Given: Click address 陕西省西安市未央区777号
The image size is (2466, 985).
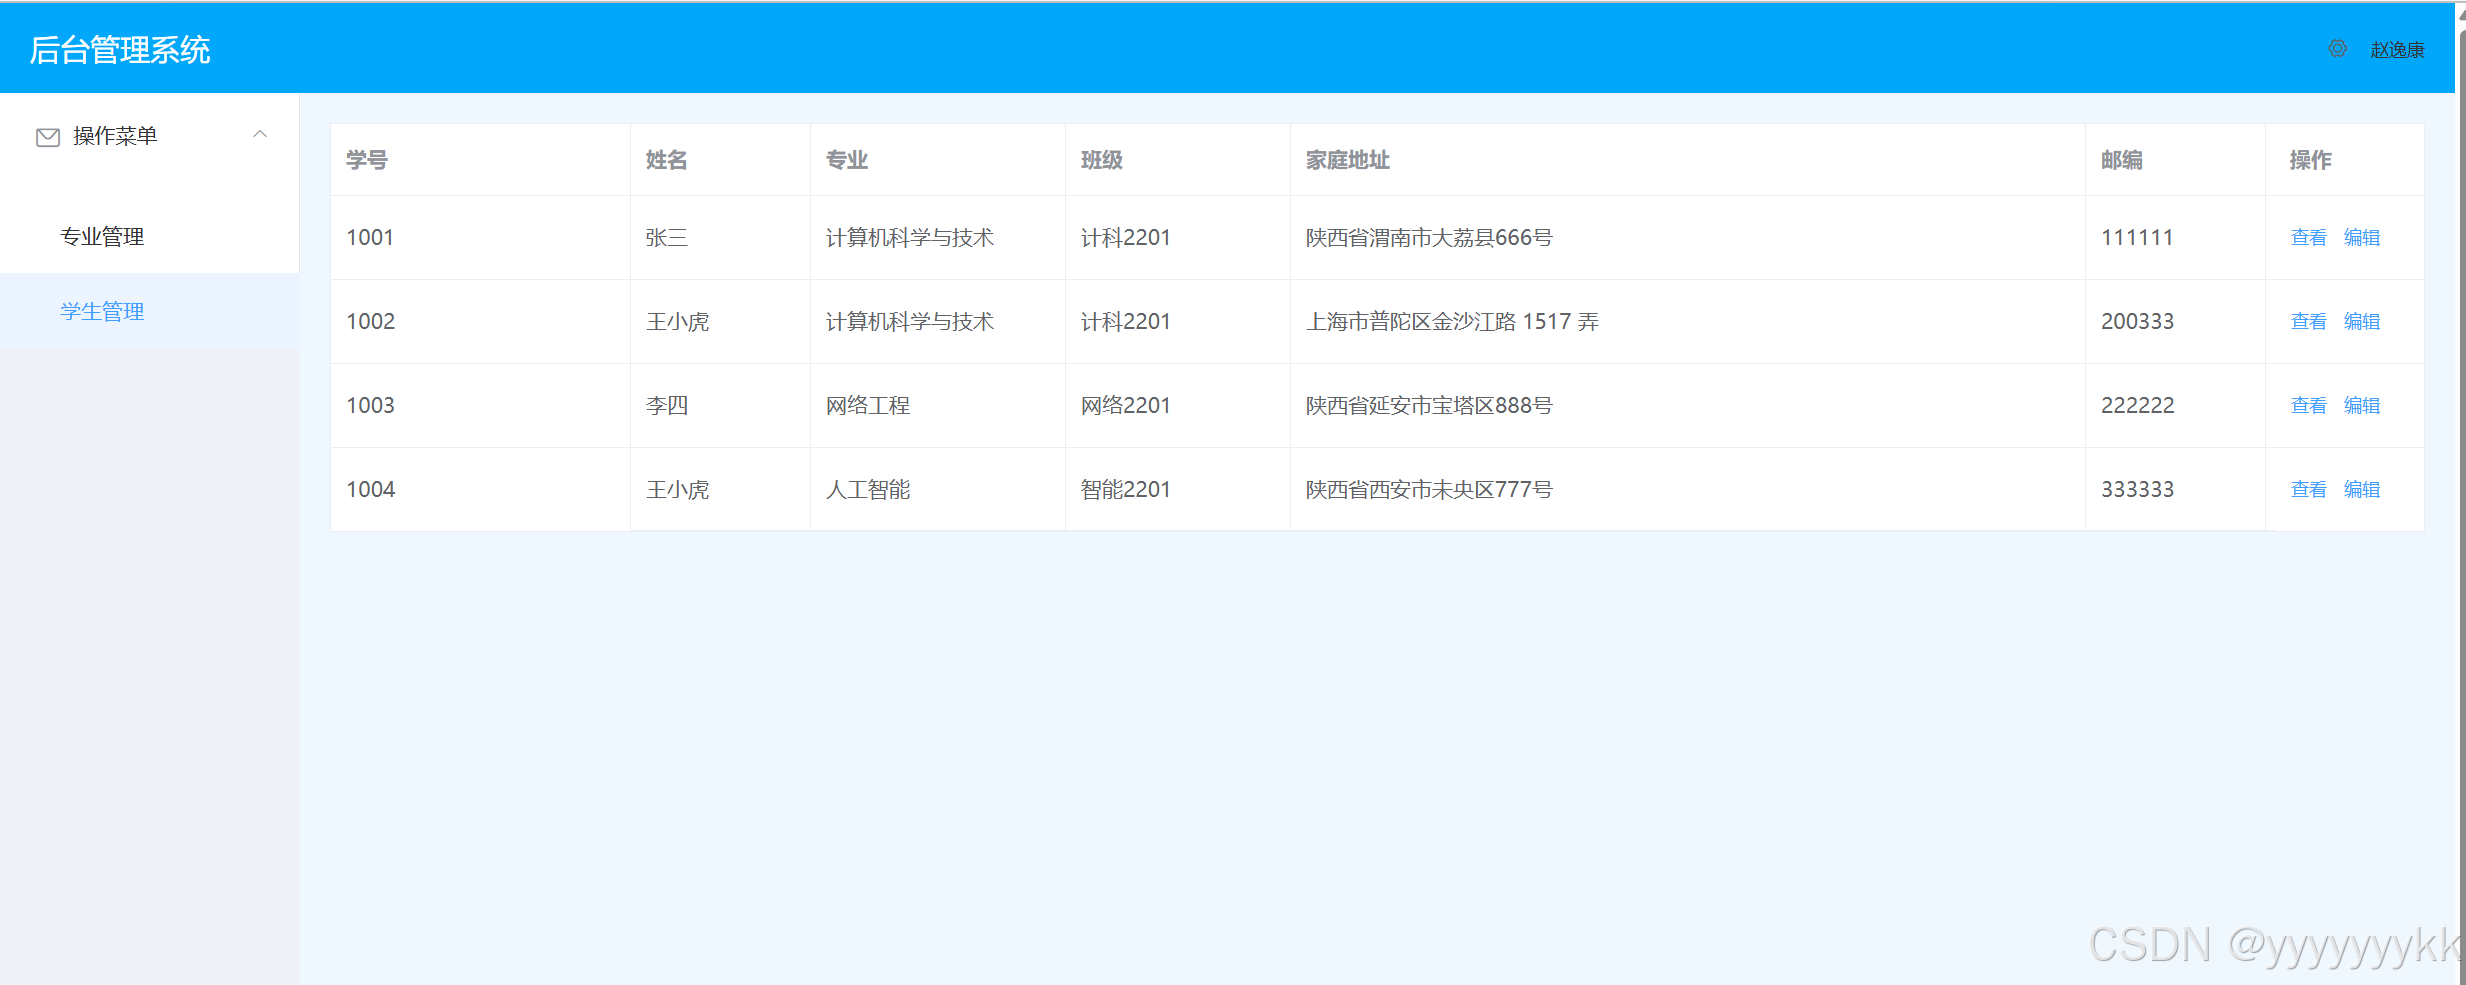Looking at the screenshot, I should click(x=1429, y=489).
